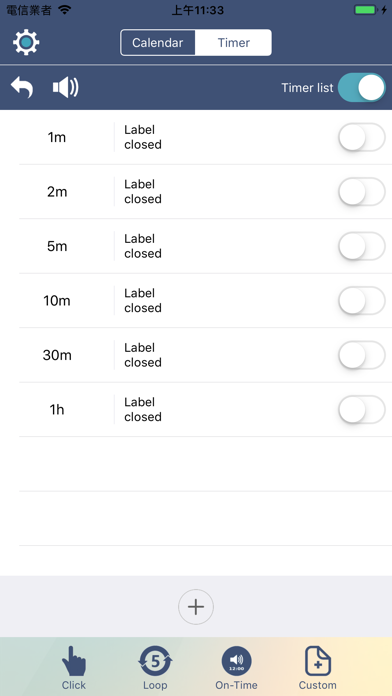Tap the back arrow icon
Image resolution: width=392 pixels, height=696 pixels.
(x=22, y=87)
